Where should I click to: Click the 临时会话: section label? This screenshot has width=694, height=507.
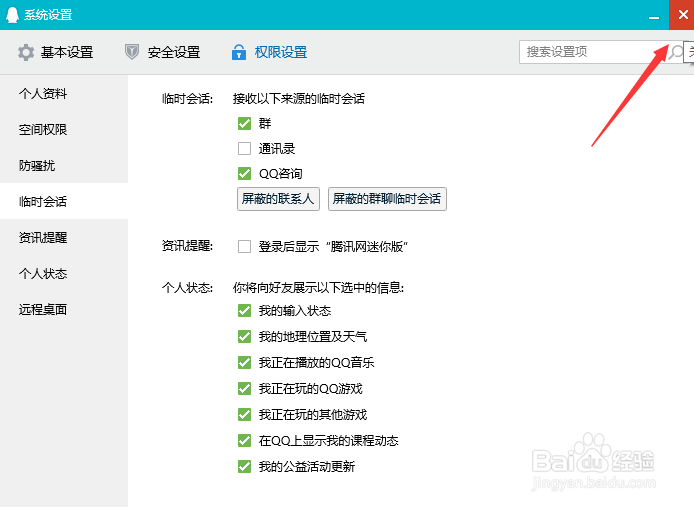187,99
